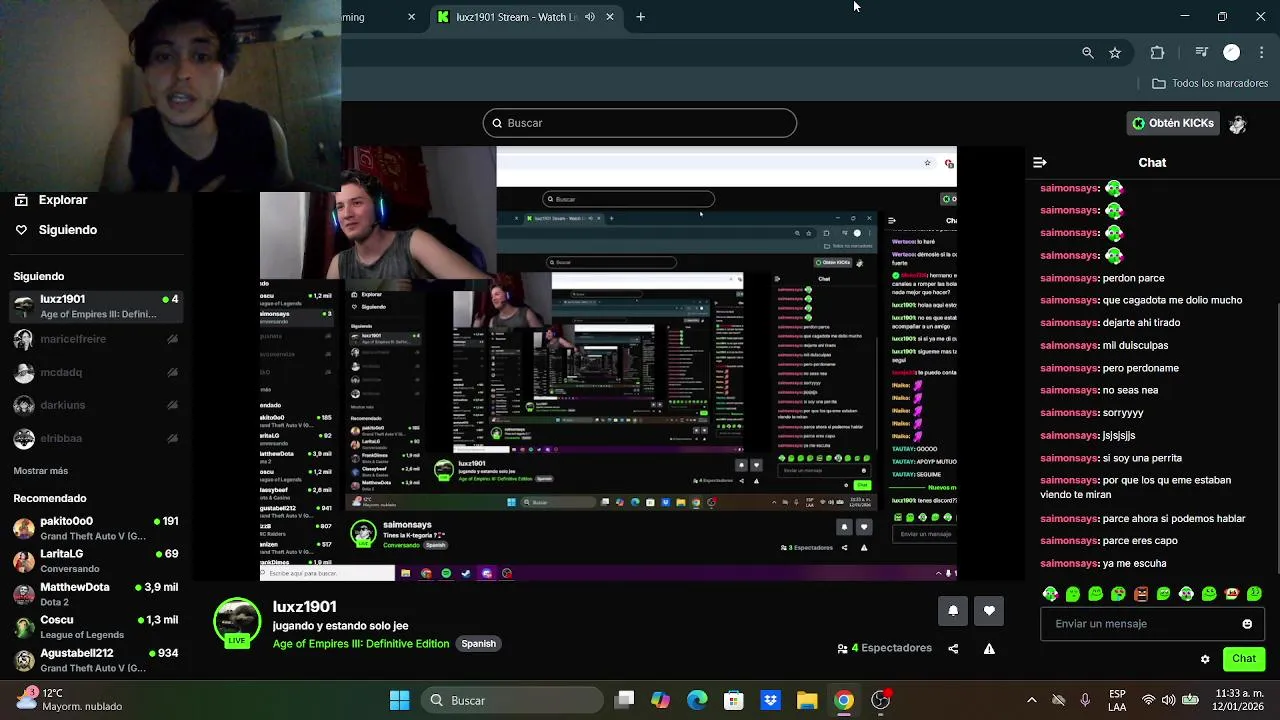Open the Kick user avatar menu
Image resolution: width=1280 pixels, height=720 pixels.
pos(1238,123)
